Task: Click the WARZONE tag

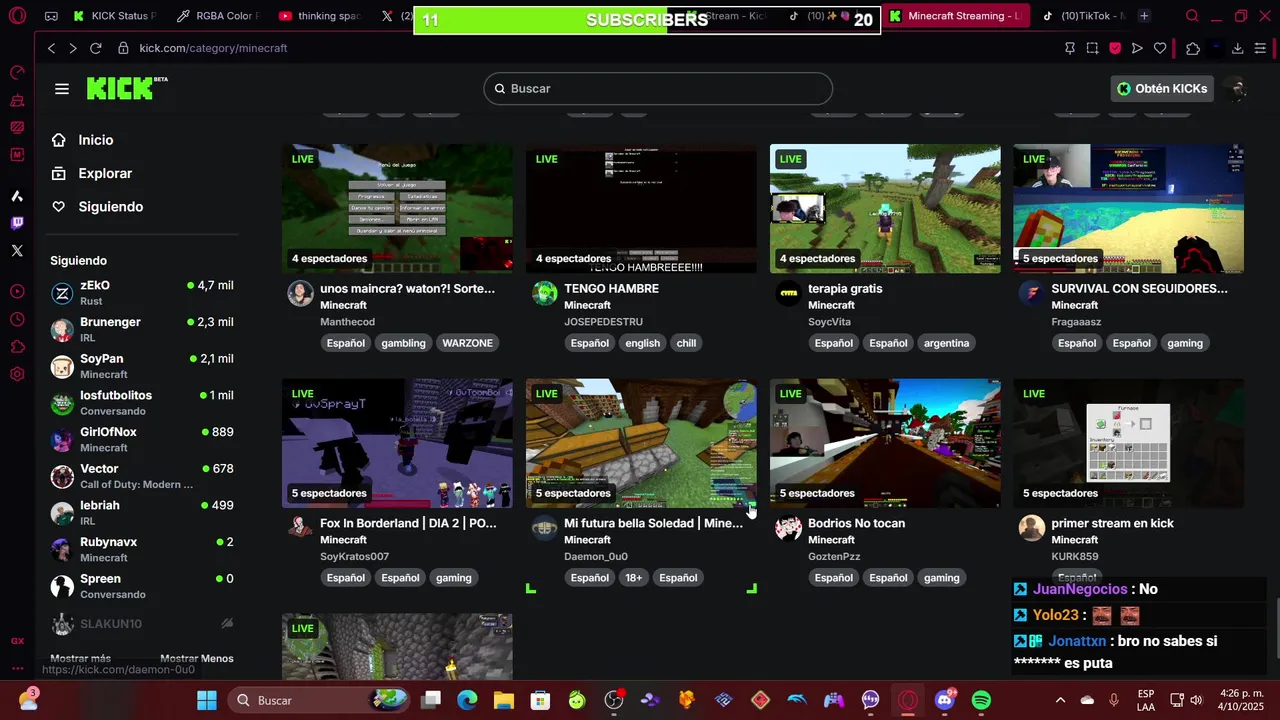Action: [x=467, y=343]
